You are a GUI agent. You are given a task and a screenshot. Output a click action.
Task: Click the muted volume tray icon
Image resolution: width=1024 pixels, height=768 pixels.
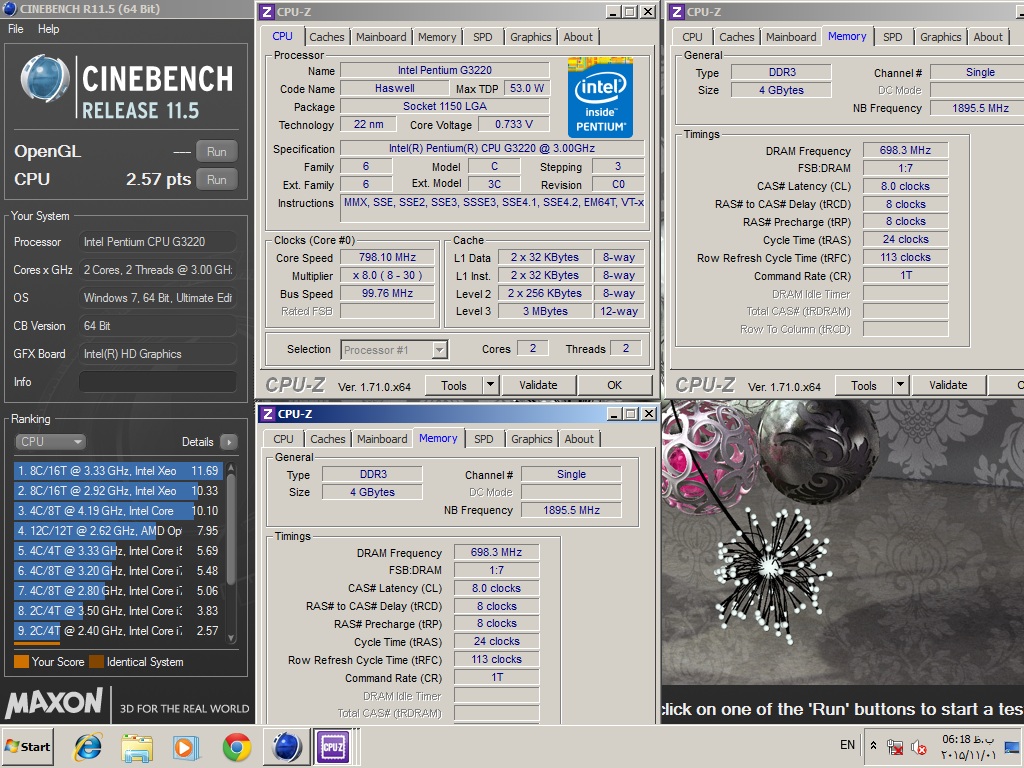919,747
